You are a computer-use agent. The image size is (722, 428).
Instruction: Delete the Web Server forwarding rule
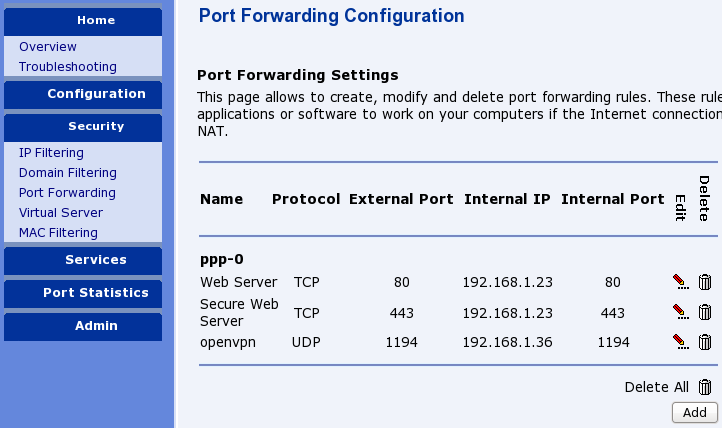point(704,283)
